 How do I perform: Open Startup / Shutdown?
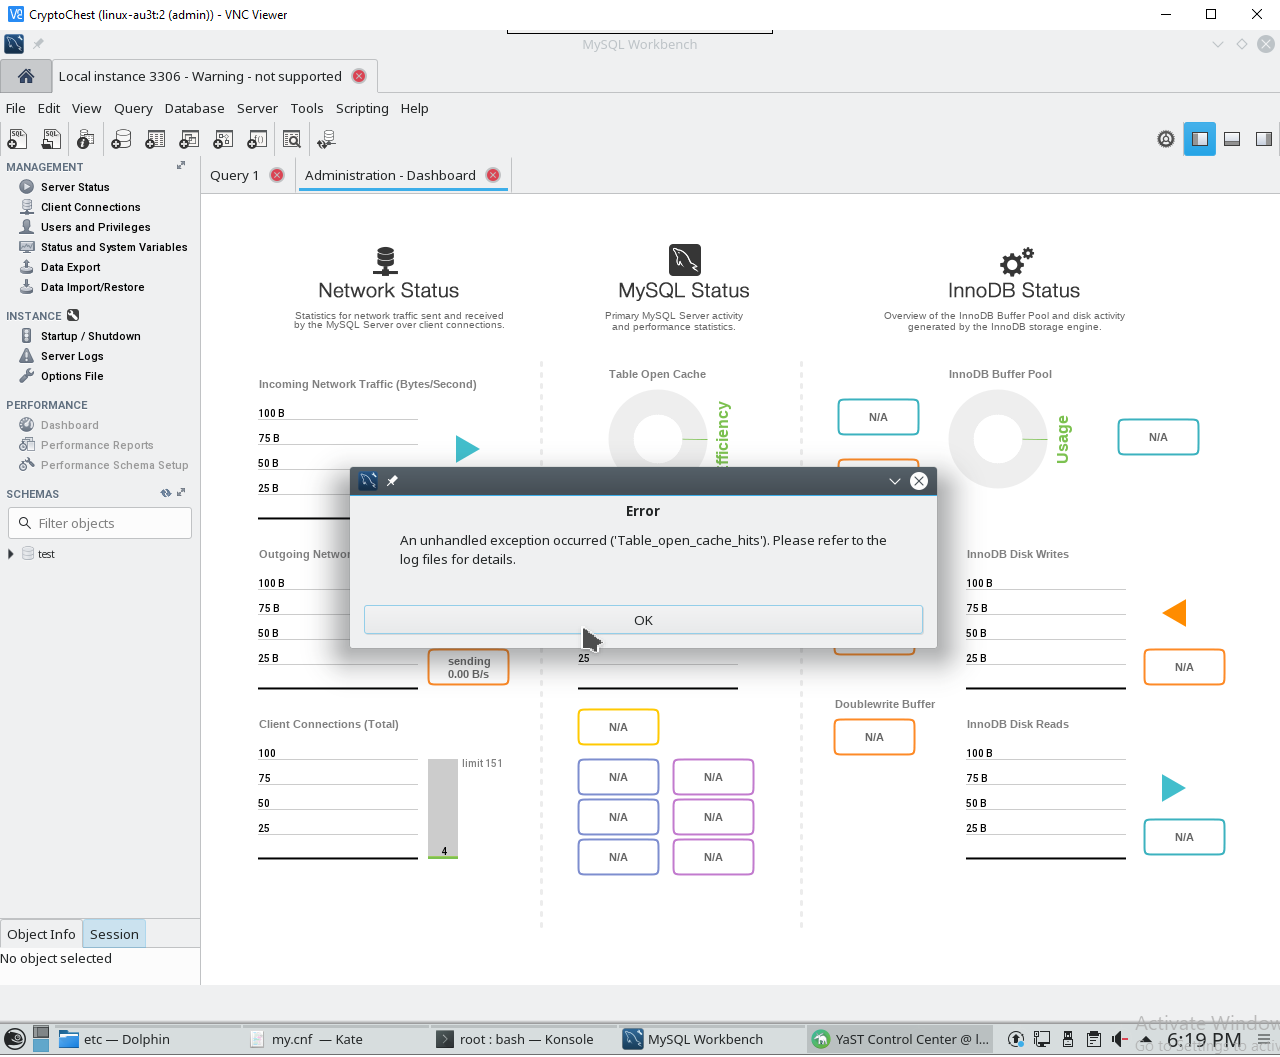pos(90,336)
